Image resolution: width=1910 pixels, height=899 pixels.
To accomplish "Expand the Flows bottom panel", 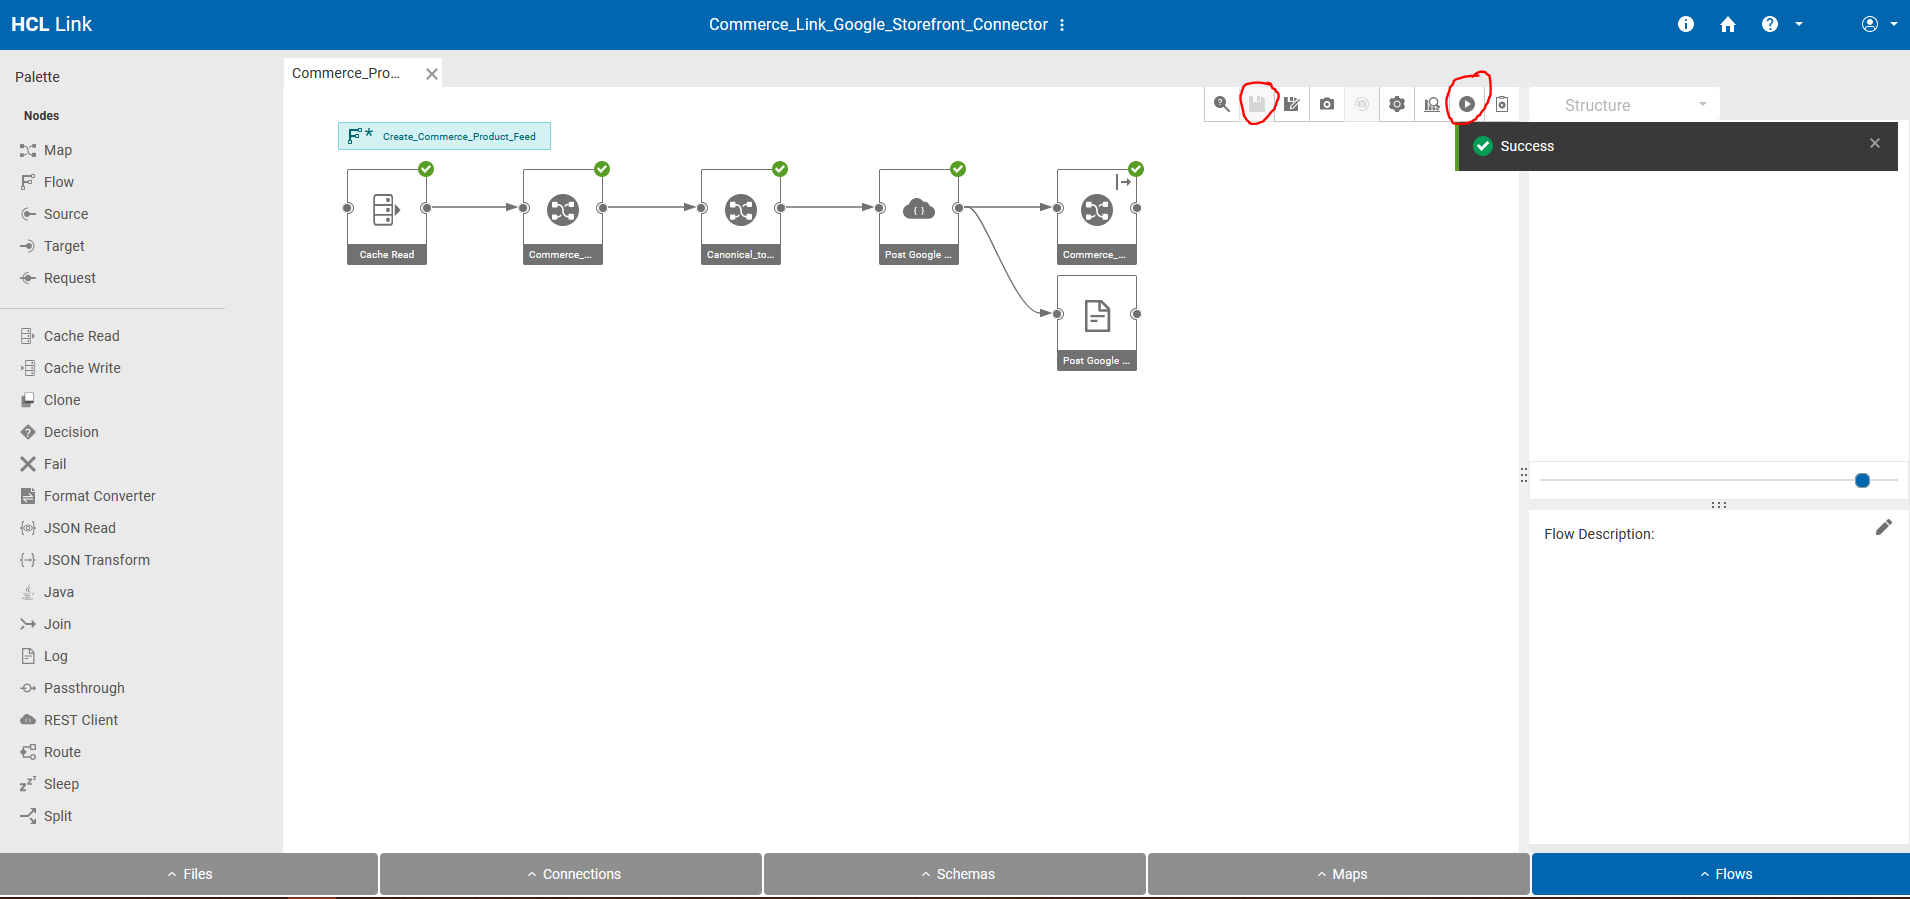I will [x=1721, y=874].
